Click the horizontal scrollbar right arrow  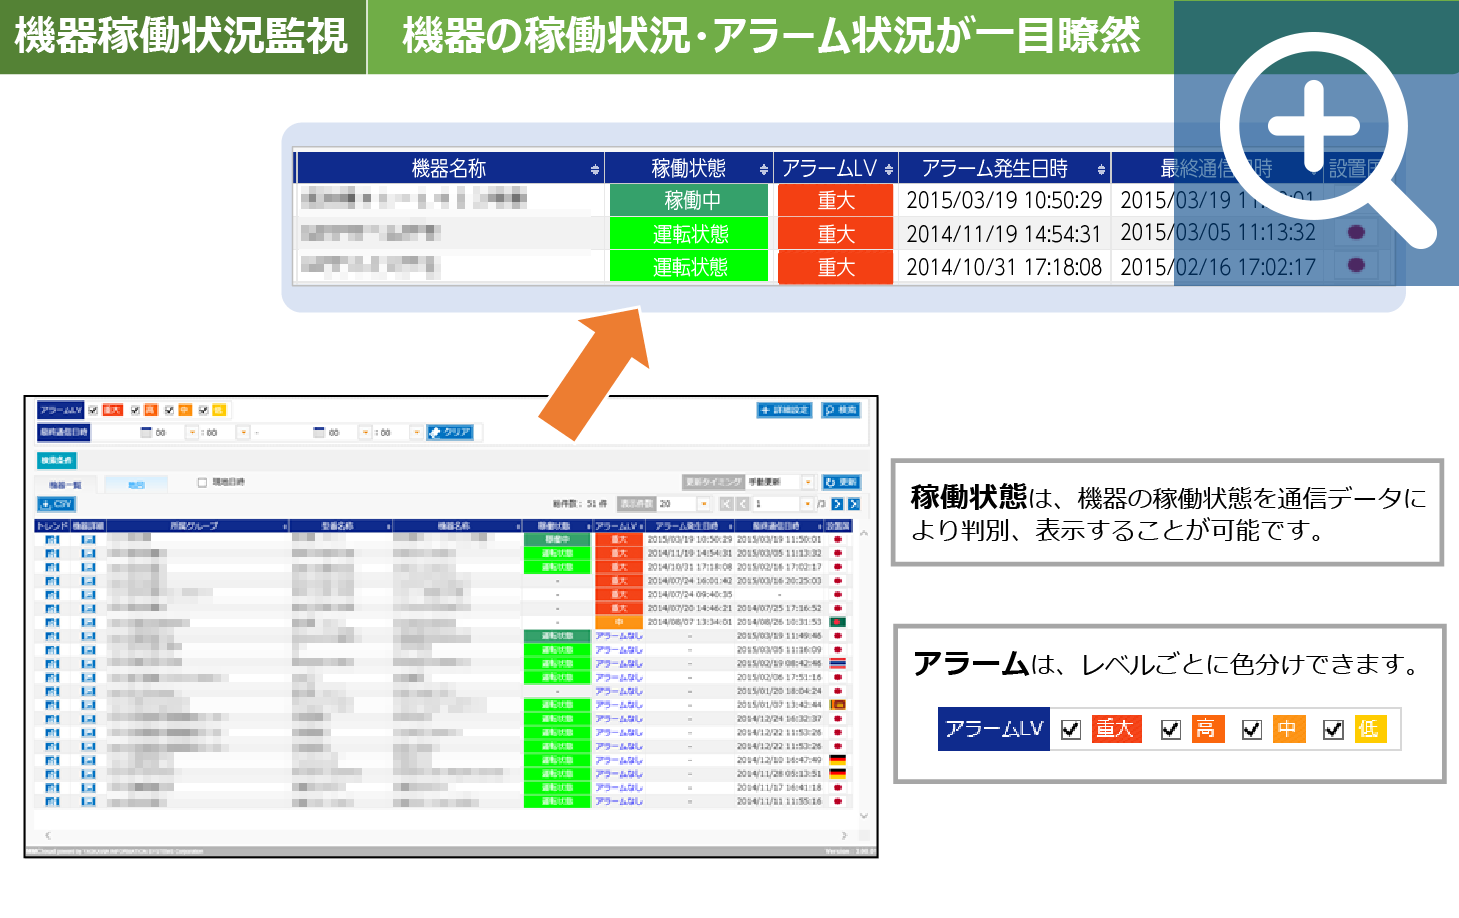[844, 835]
